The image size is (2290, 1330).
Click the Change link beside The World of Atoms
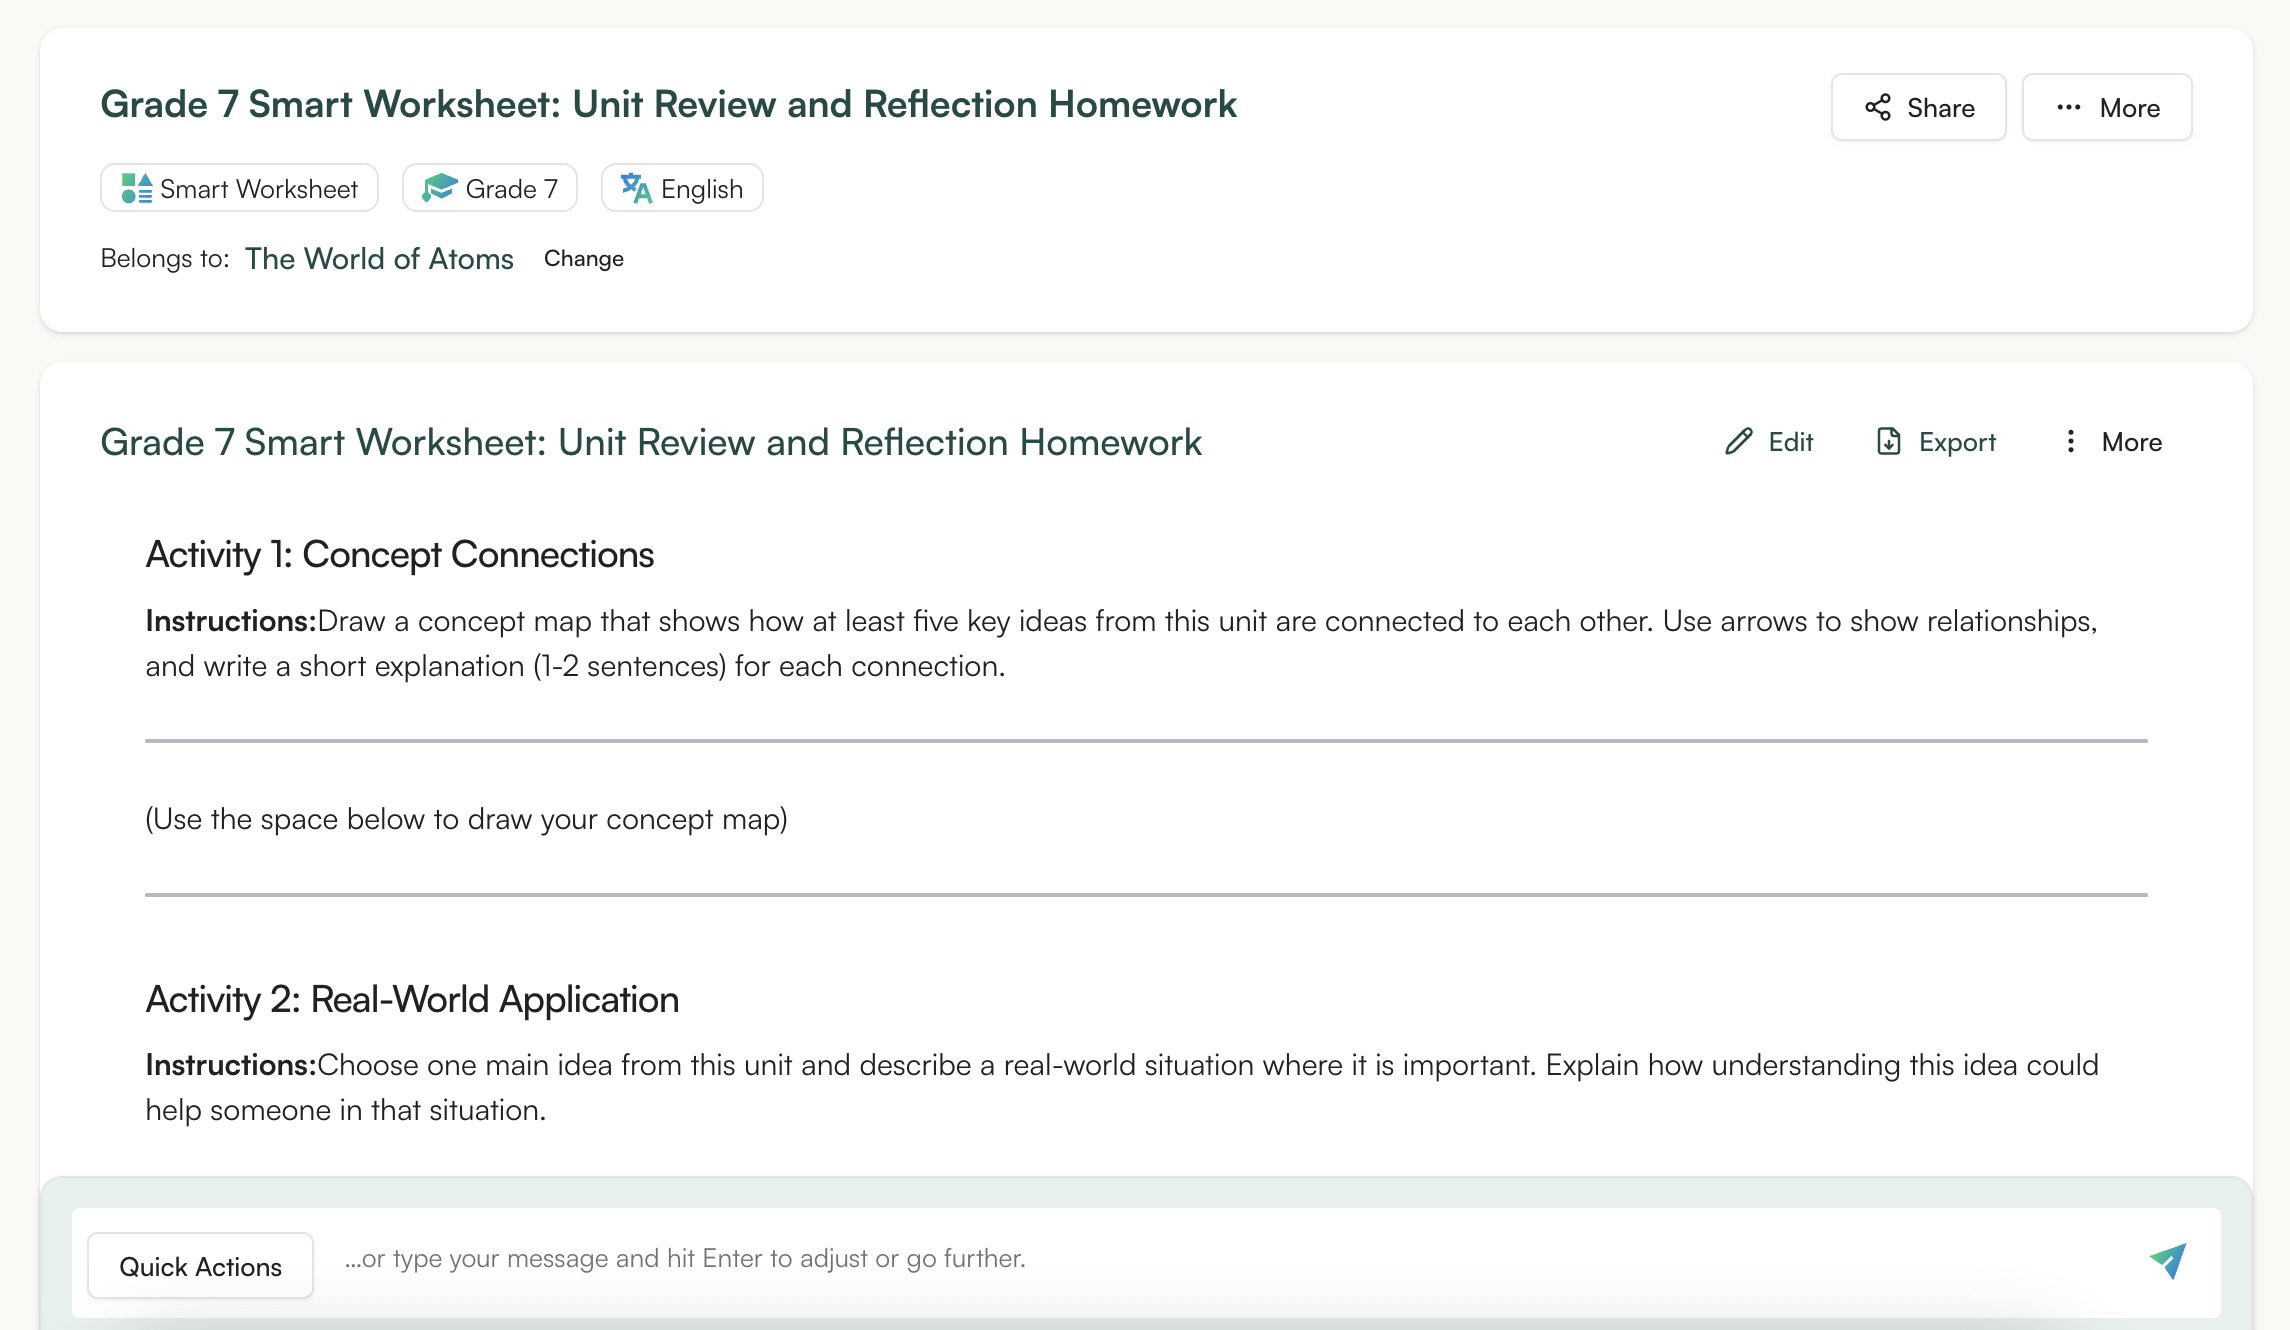click(583, 258)
